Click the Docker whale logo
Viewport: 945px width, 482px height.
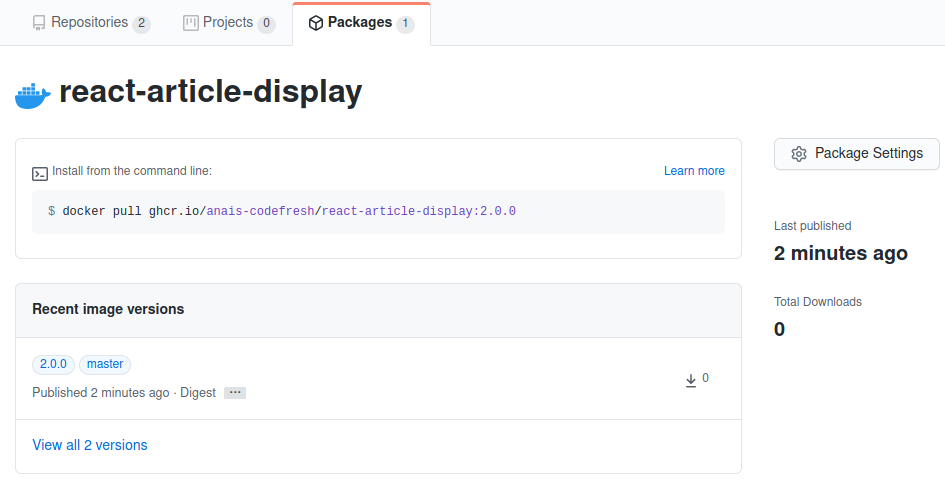[x=33, y=95]
